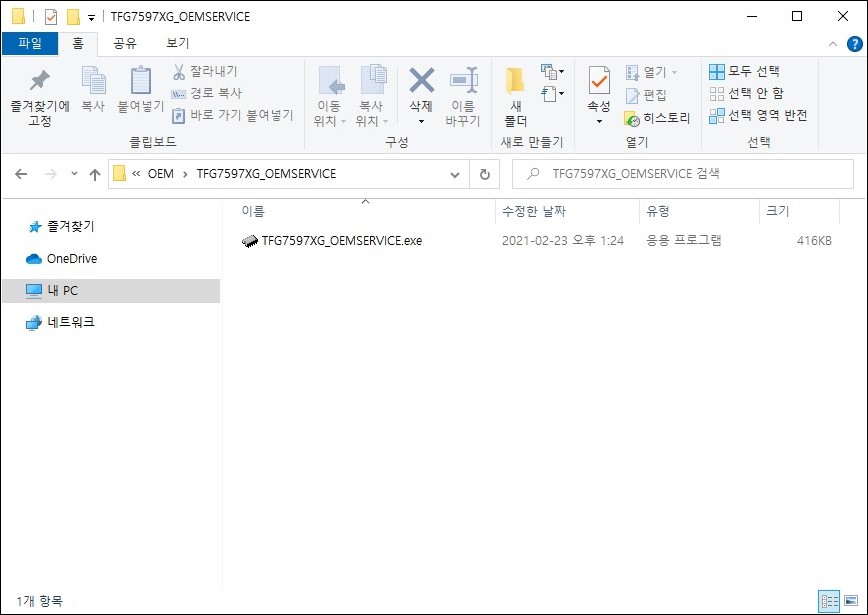Open the folder icon address dropdown chevron «
Image resolution: width=868 pixels, height=615 pixels.
click(136, 174)
